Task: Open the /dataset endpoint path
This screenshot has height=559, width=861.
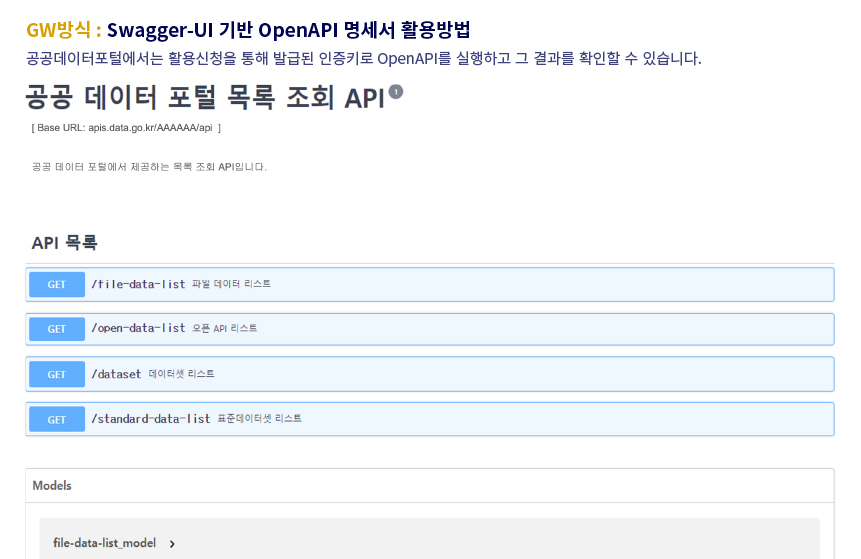Action: [116, 374]
